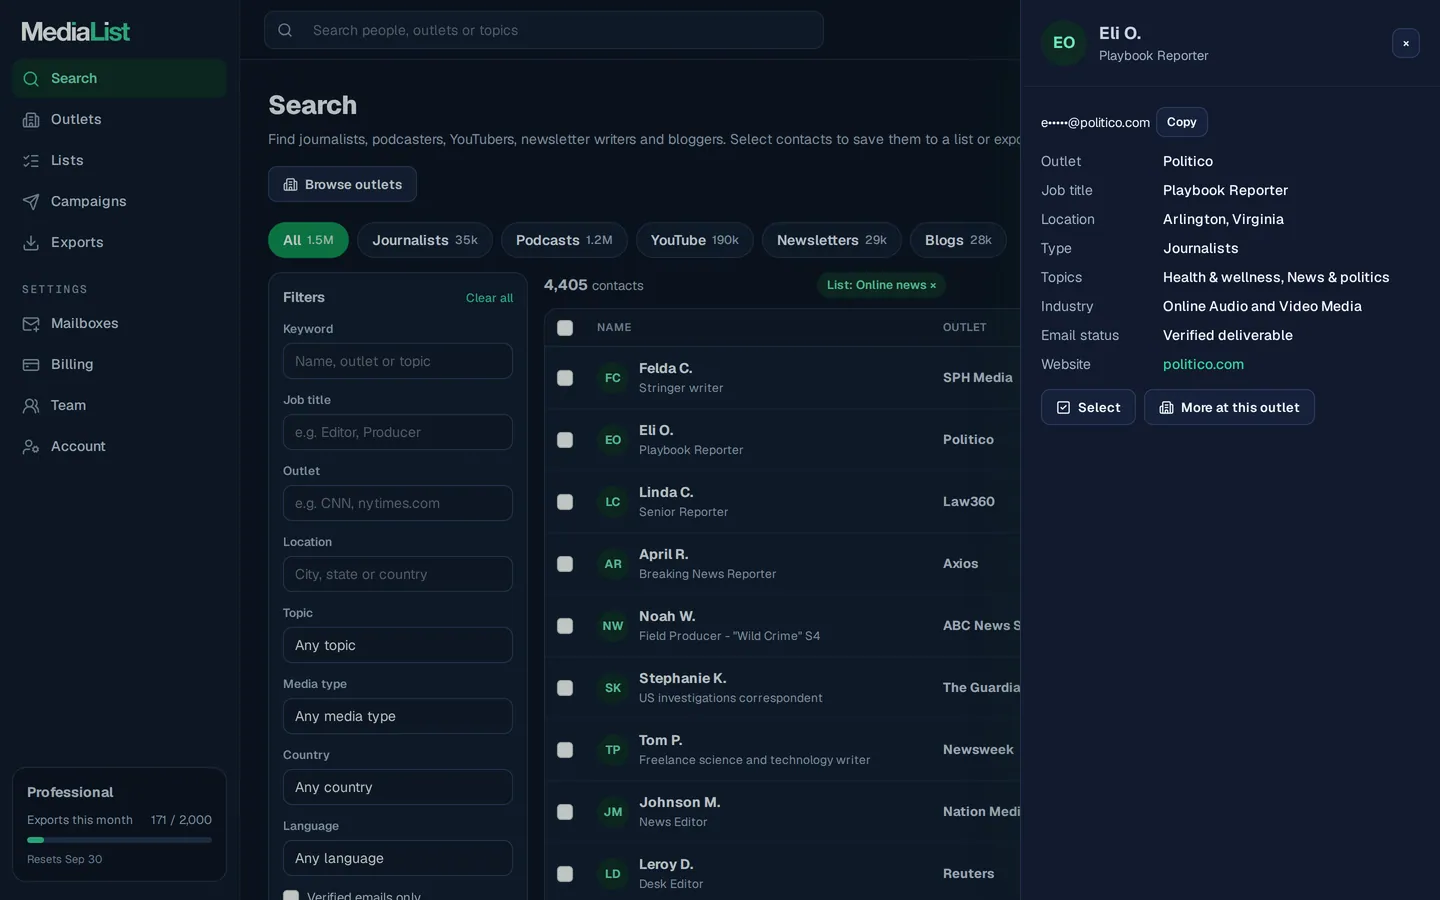Focus the top search people field
The width and height of the screenshot is (1440, 900).
pos(544,30)
